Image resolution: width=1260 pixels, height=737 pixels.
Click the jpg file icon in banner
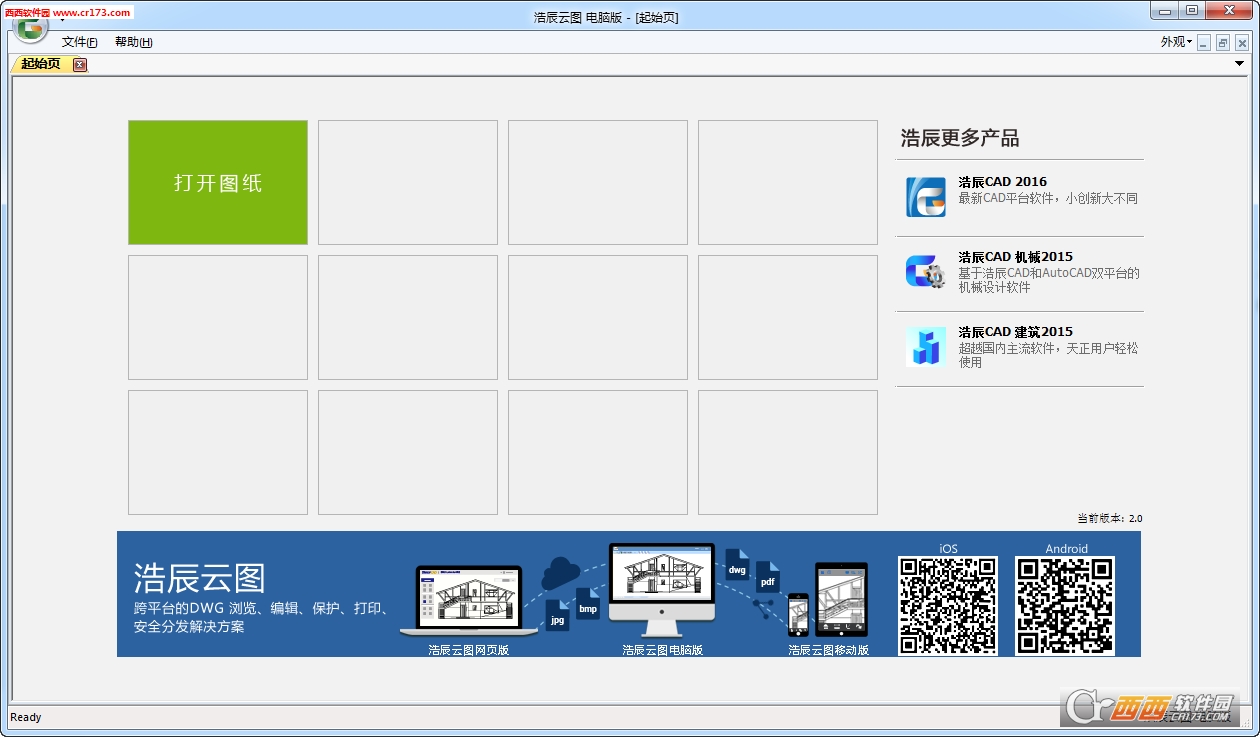(x=557, y=616)
